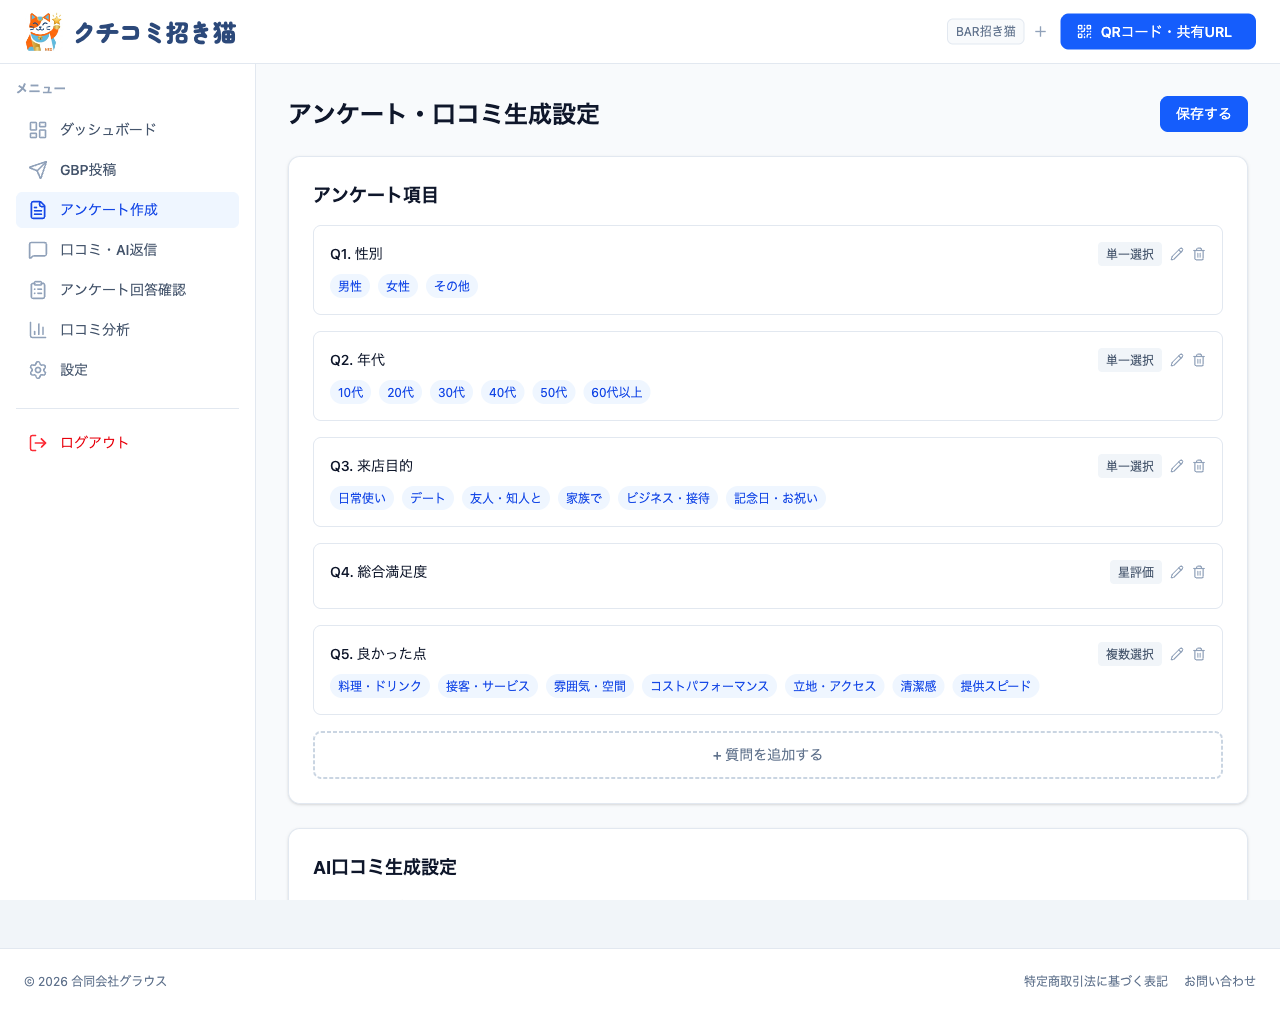Screen dimensions: 1280x1013
Task: Open the お問い合わせ footer link
Action: click(x=1220, y=981)
